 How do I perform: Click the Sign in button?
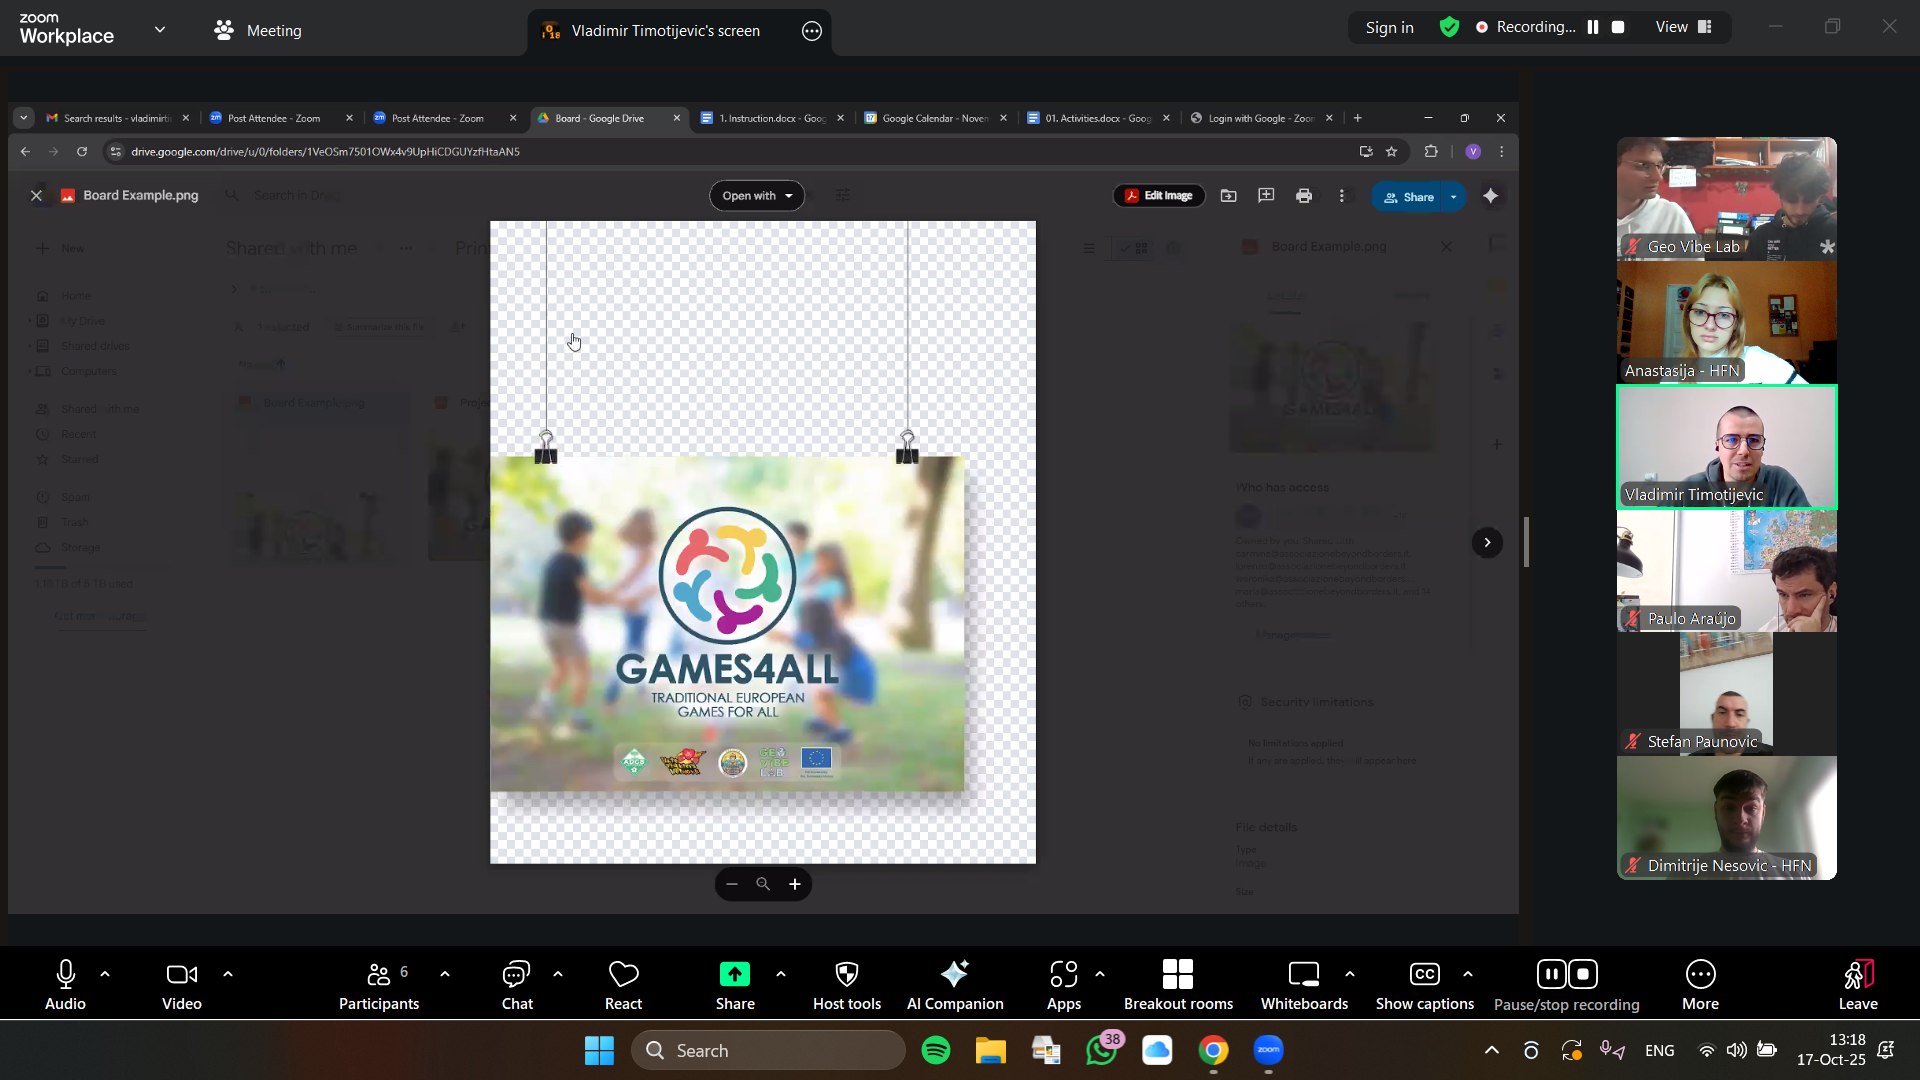click(x=1390, y=27)
